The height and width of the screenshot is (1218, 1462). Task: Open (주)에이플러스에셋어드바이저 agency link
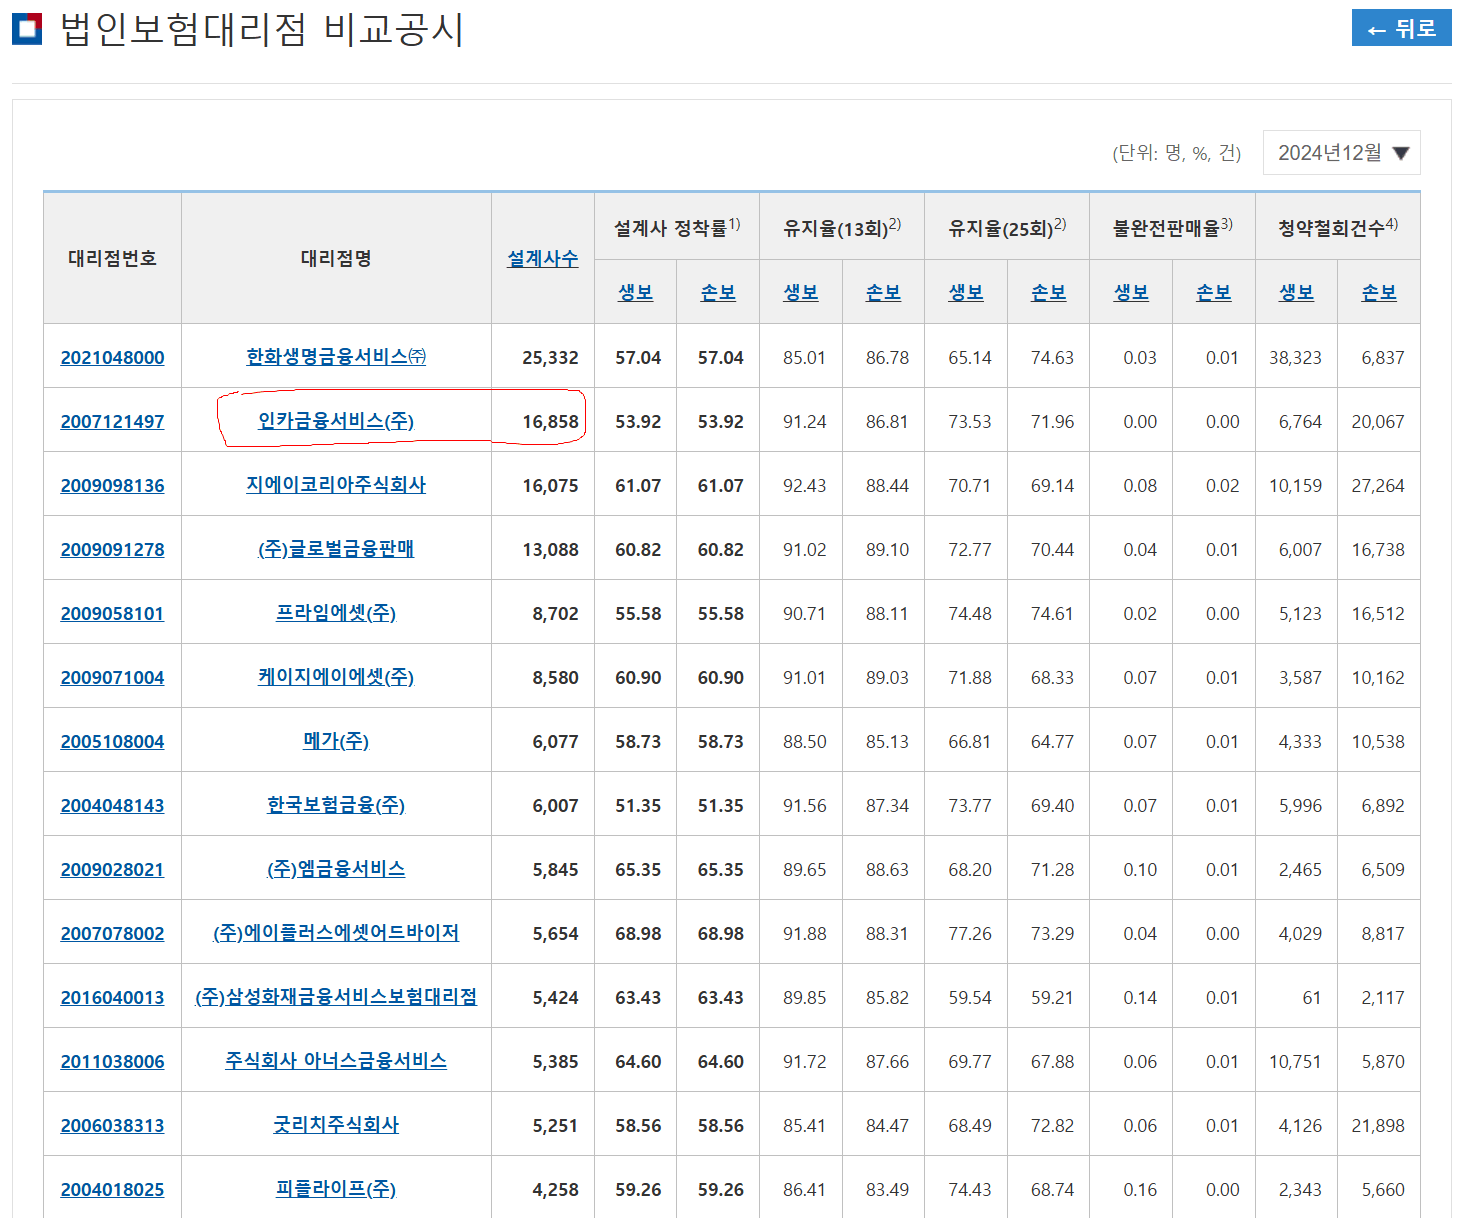pyautogui.click(x=336, y=932)
